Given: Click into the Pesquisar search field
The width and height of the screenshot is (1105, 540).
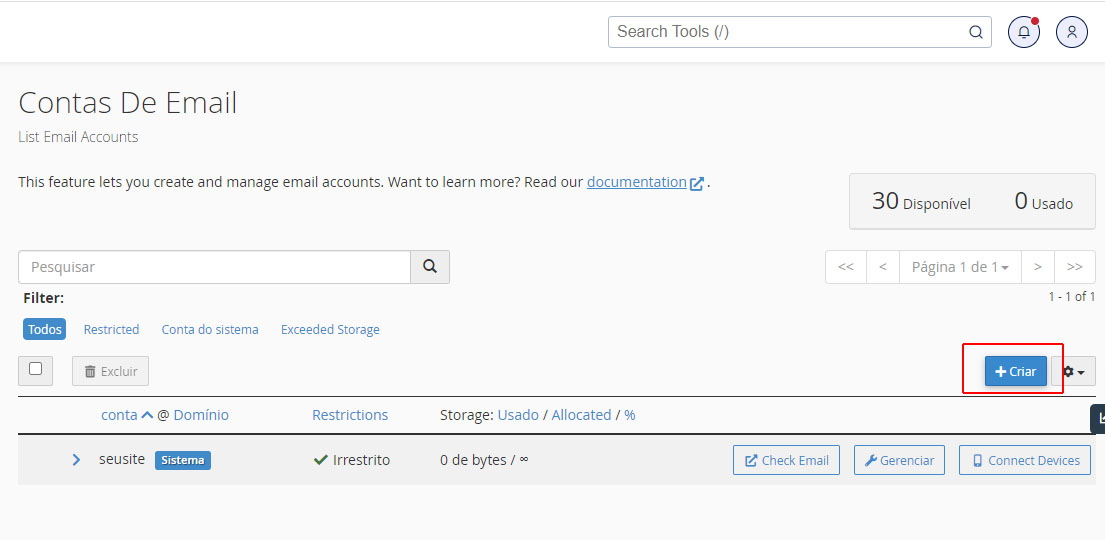Looking at the screenshot, I should coord(214,267).
